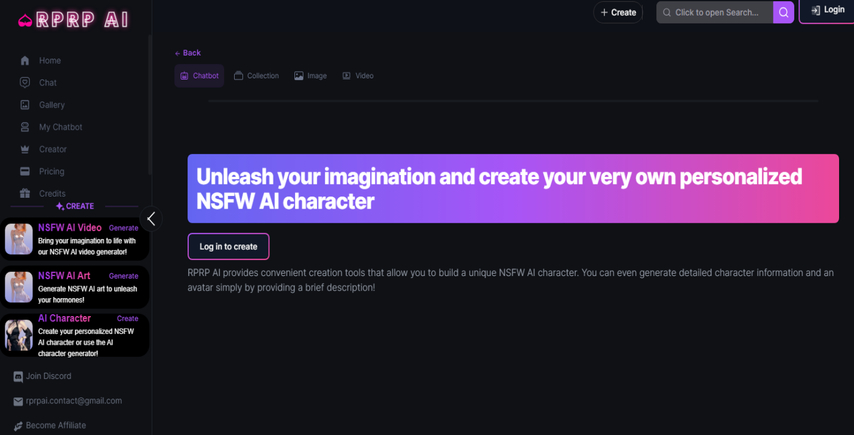Click the Login button at top right
Image resolution: width=854 pixels, height=435 pixels.
[827, 11]
